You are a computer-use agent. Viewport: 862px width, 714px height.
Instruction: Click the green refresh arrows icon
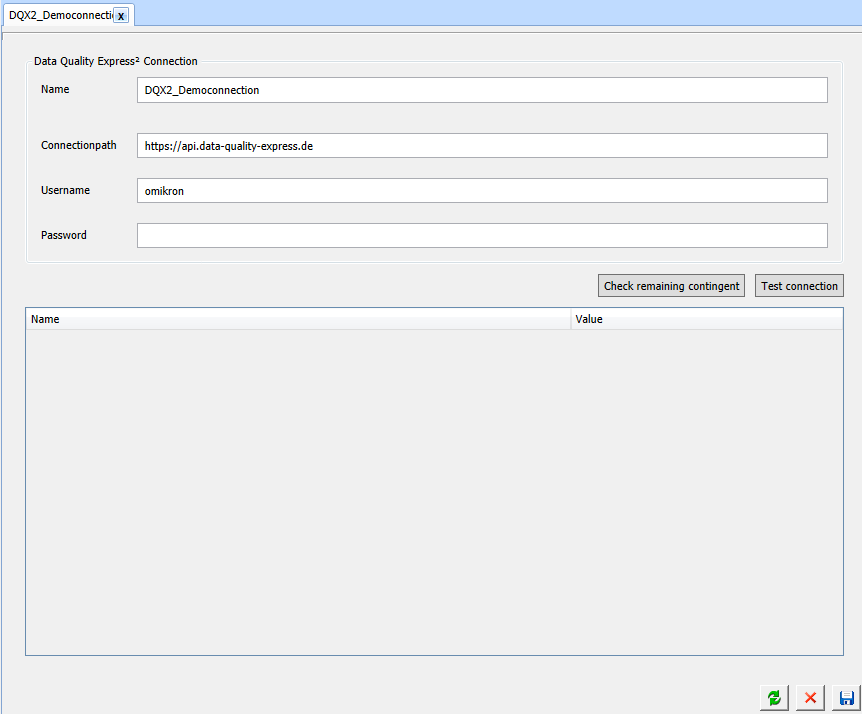point(774,698)
